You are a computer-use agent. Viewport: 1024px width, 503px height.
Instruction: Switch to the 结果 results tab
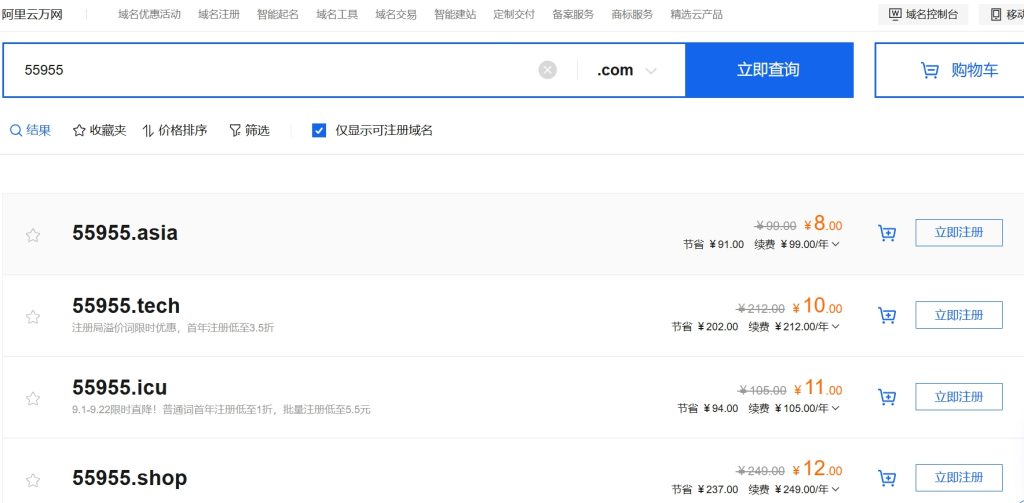[30, 130]
